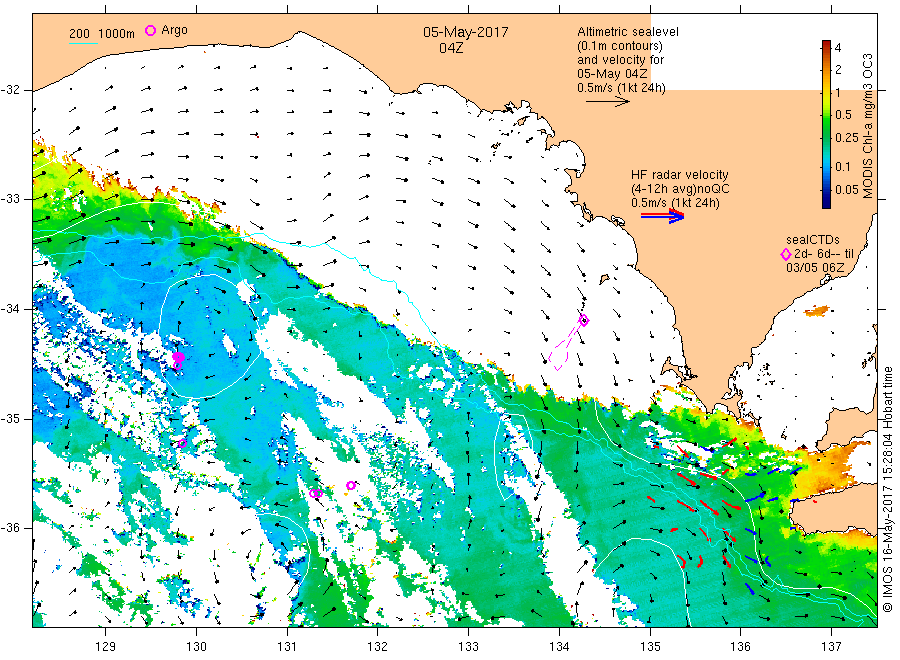Click the seal CTD diamond near 134E 34S
The width and height of the screenshot is (900, 660).
584,320
